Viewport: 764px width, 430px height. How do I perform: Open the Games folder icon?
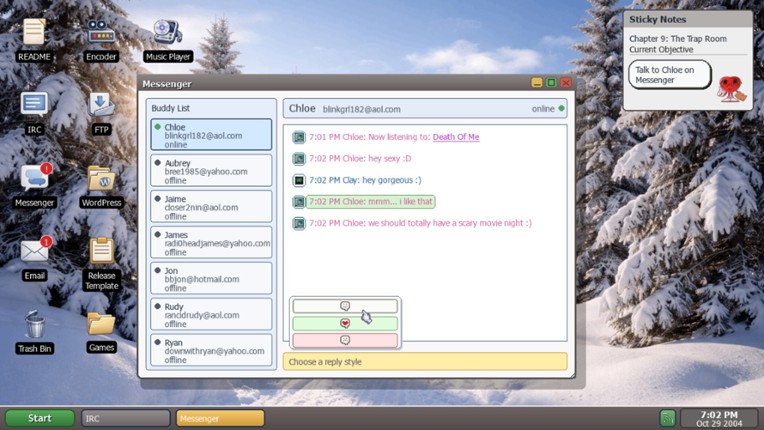(101, 328)
